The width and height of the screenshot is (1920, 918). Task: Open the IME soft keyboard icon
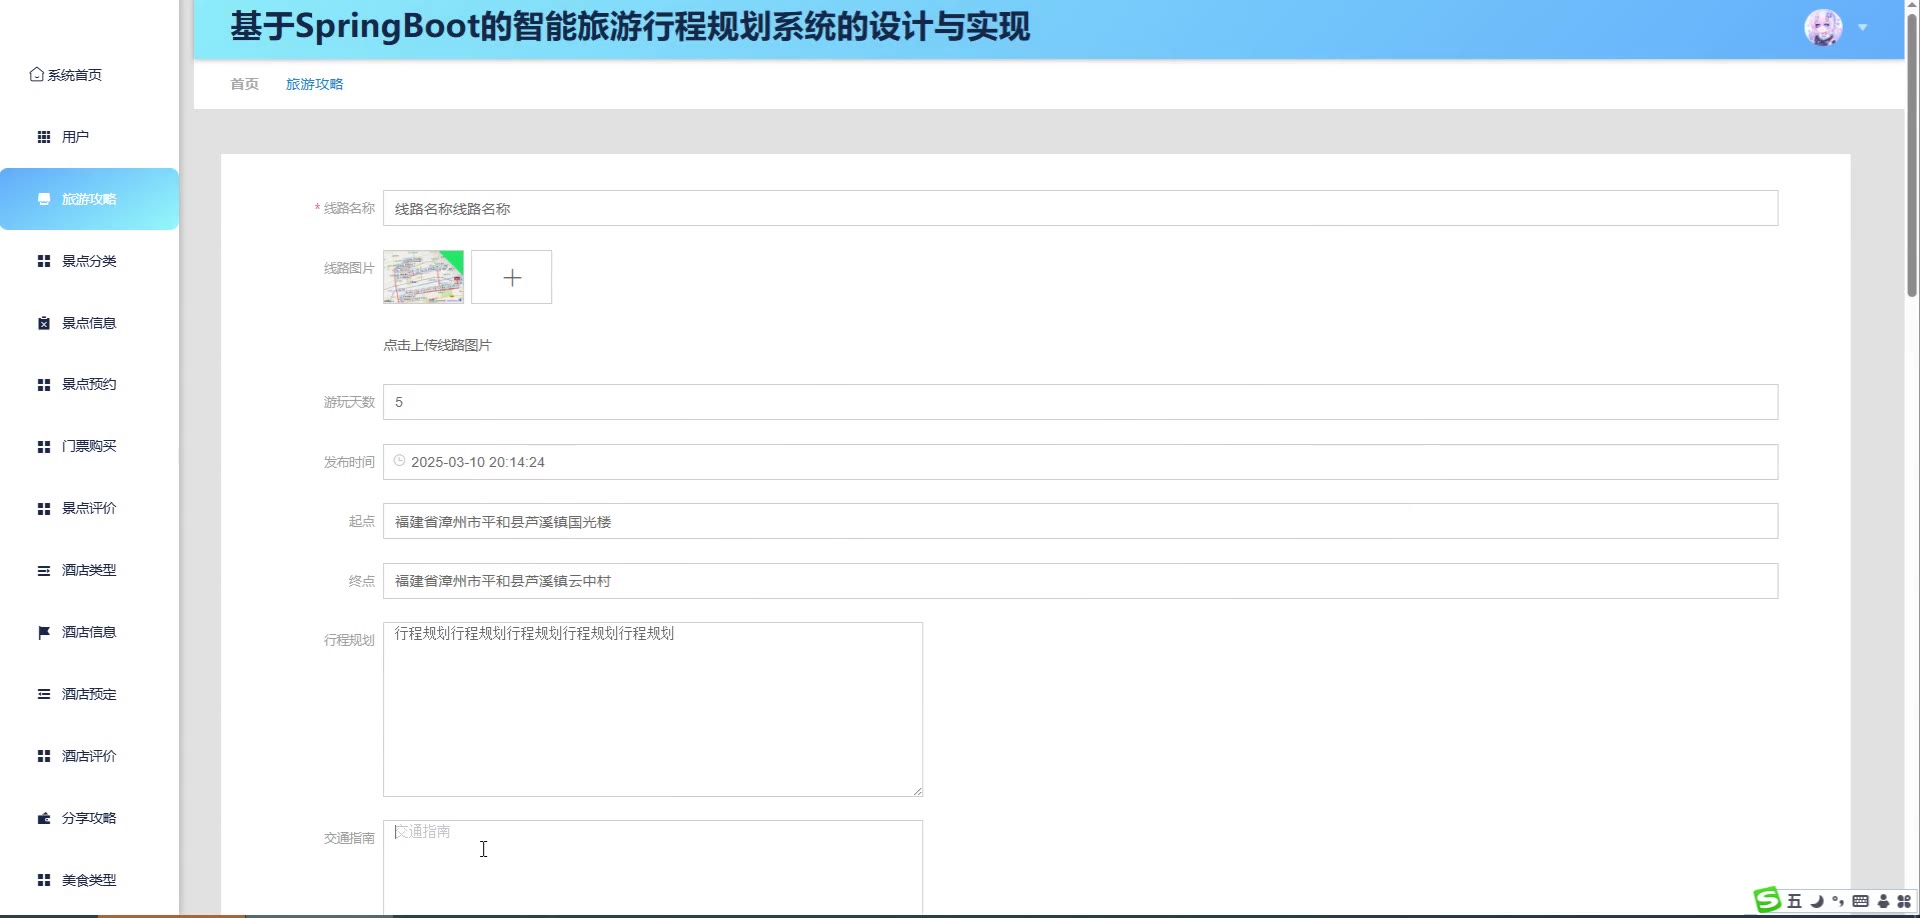[x=1860, y=901]
